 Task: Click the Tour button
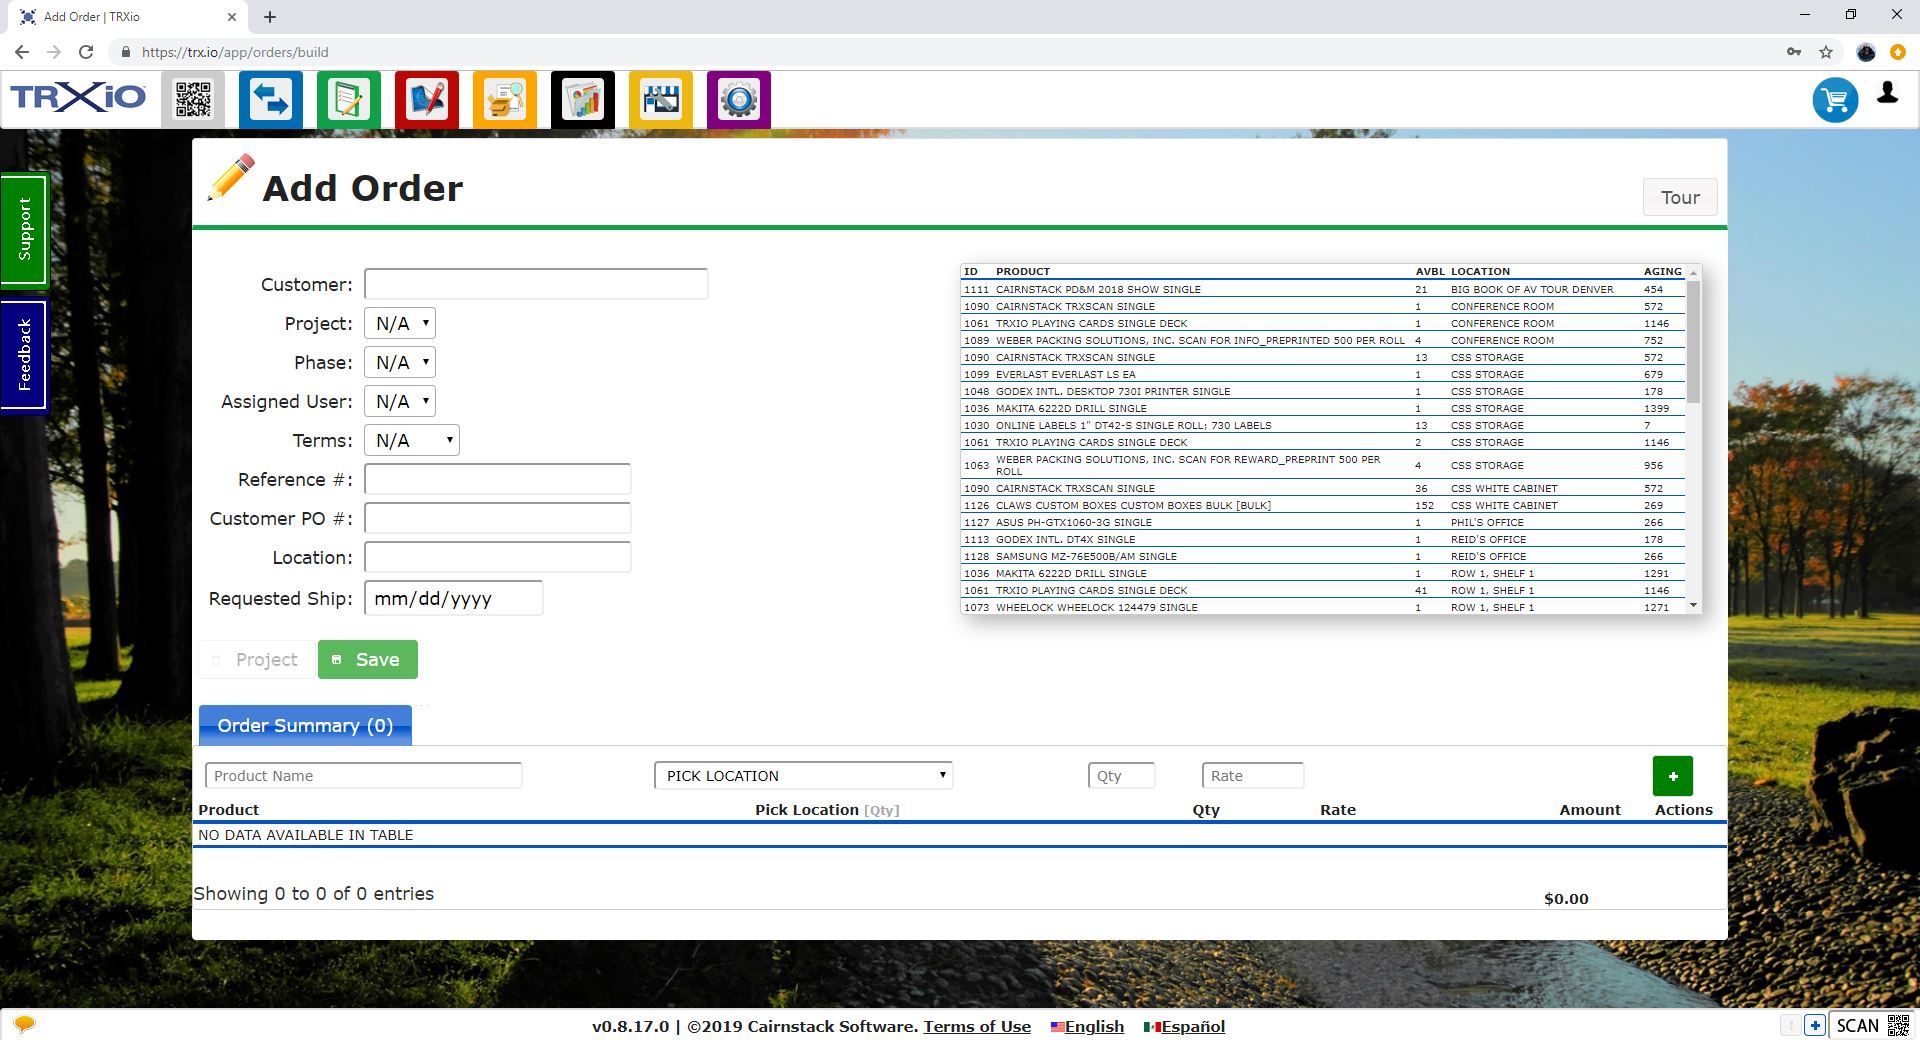[x=1680, y=197]
